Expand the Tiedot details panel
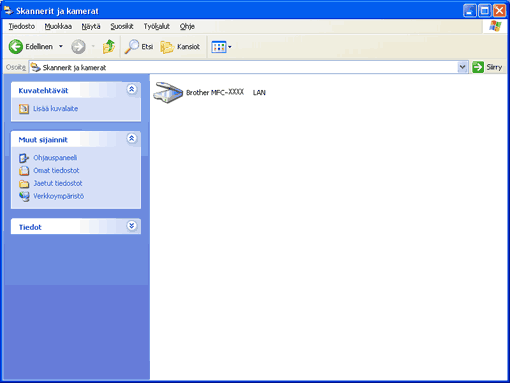 tap(132, 226)
